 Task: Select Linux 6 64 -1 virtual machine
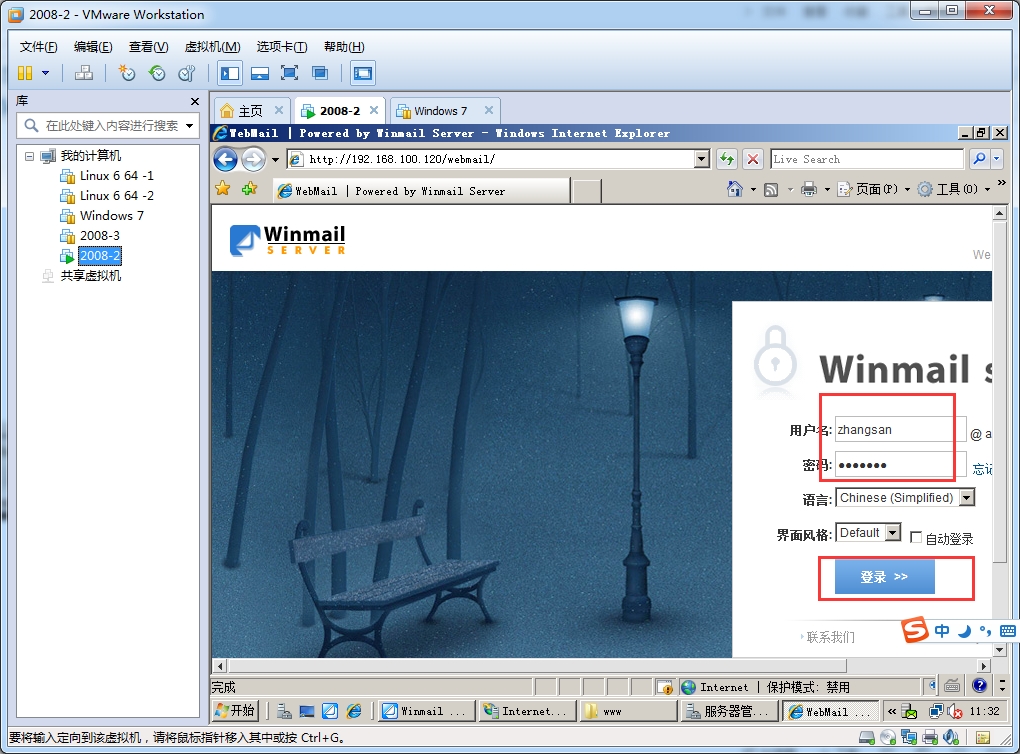point(116,176)
